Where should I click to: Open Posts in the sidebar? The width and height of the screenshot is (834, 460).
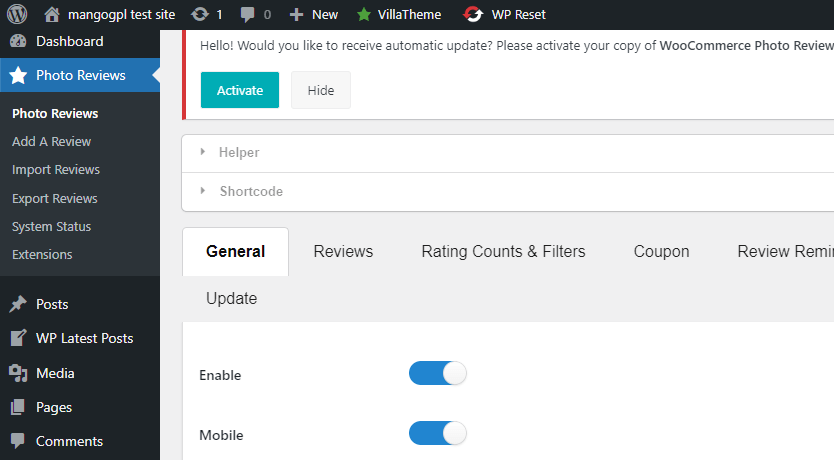(x=52, y=304)
